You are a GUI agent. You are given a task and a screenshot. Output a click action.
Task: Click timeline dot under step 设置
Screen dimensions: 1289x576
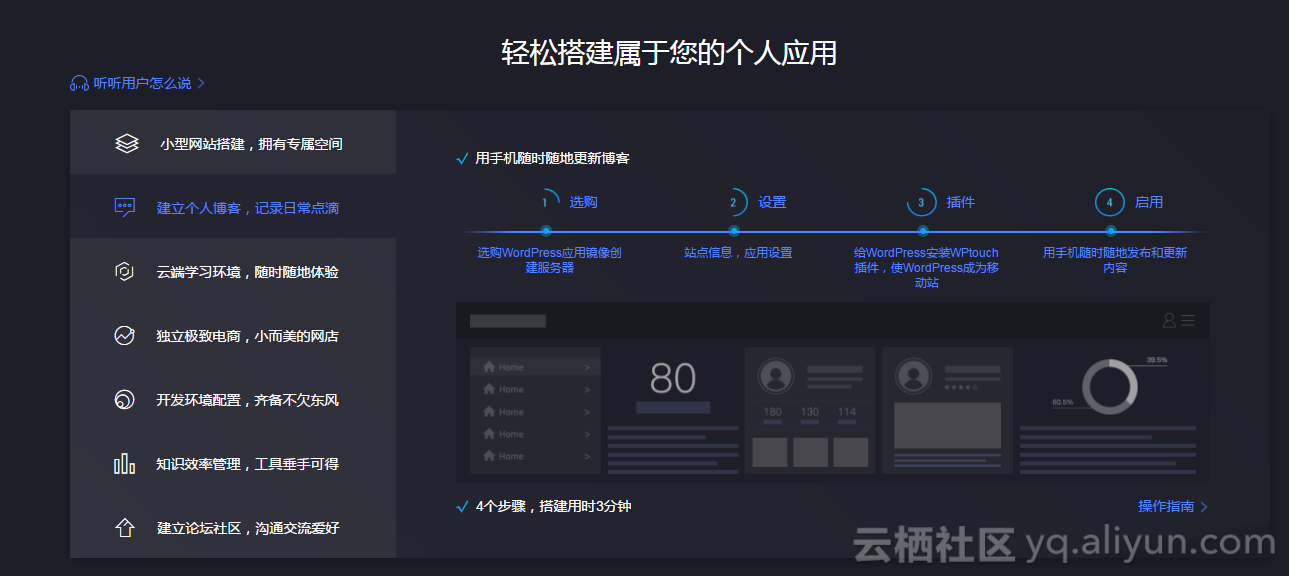tap(735, 231)
